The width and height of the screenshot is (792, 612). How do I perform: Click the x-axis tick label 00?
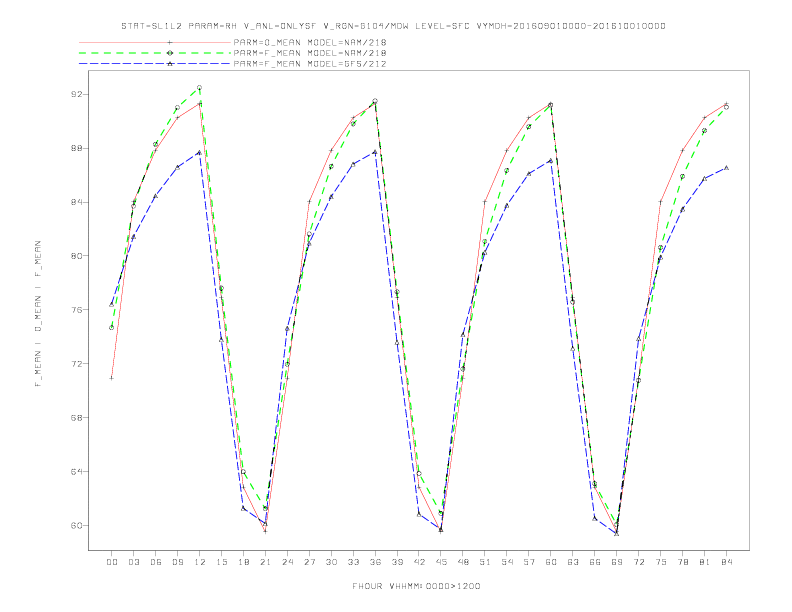click(x=112, y=562)
